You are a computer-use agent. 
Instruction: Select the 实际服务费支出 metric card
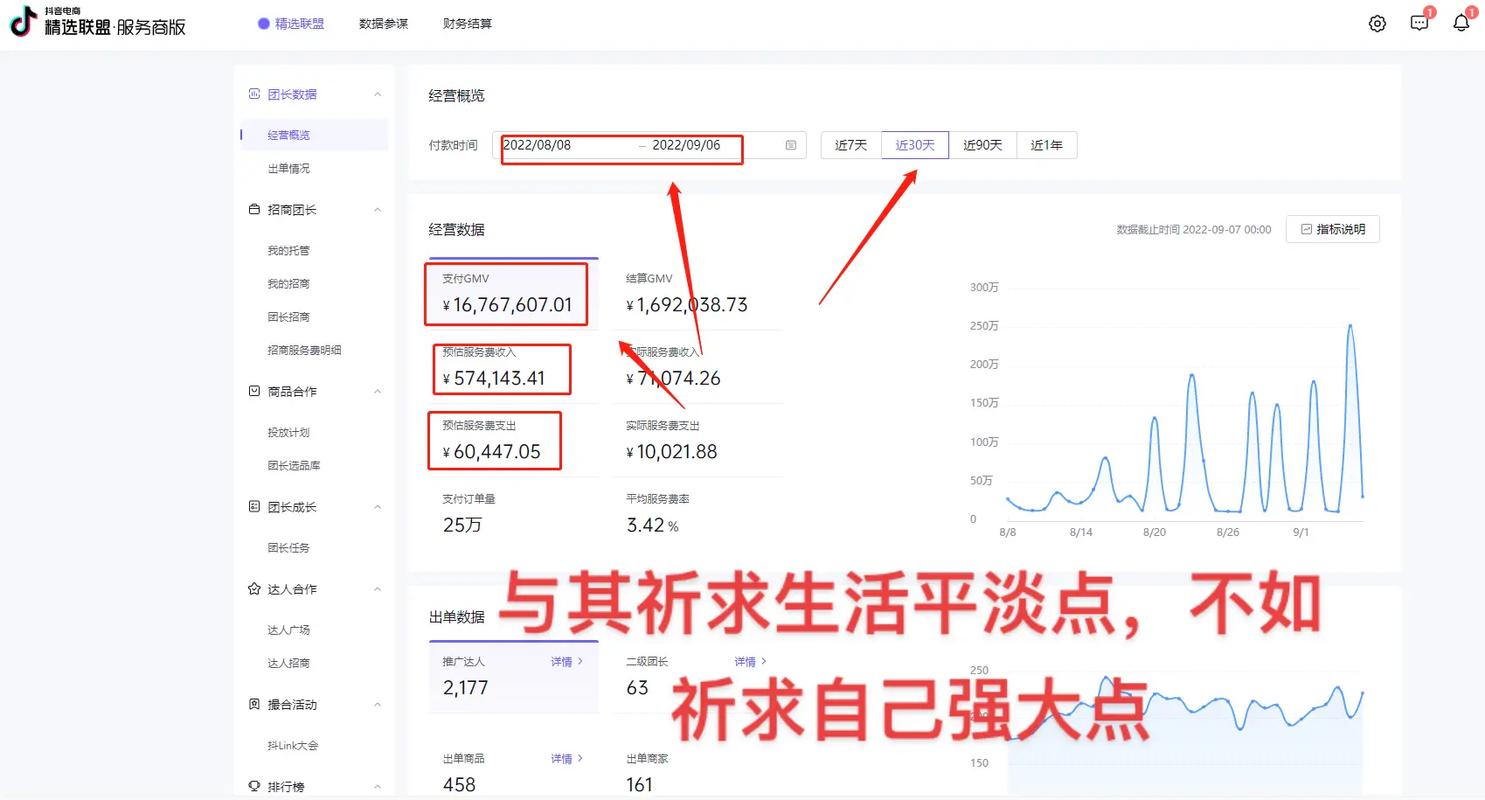pyautogui.click(x=698, y=440)
